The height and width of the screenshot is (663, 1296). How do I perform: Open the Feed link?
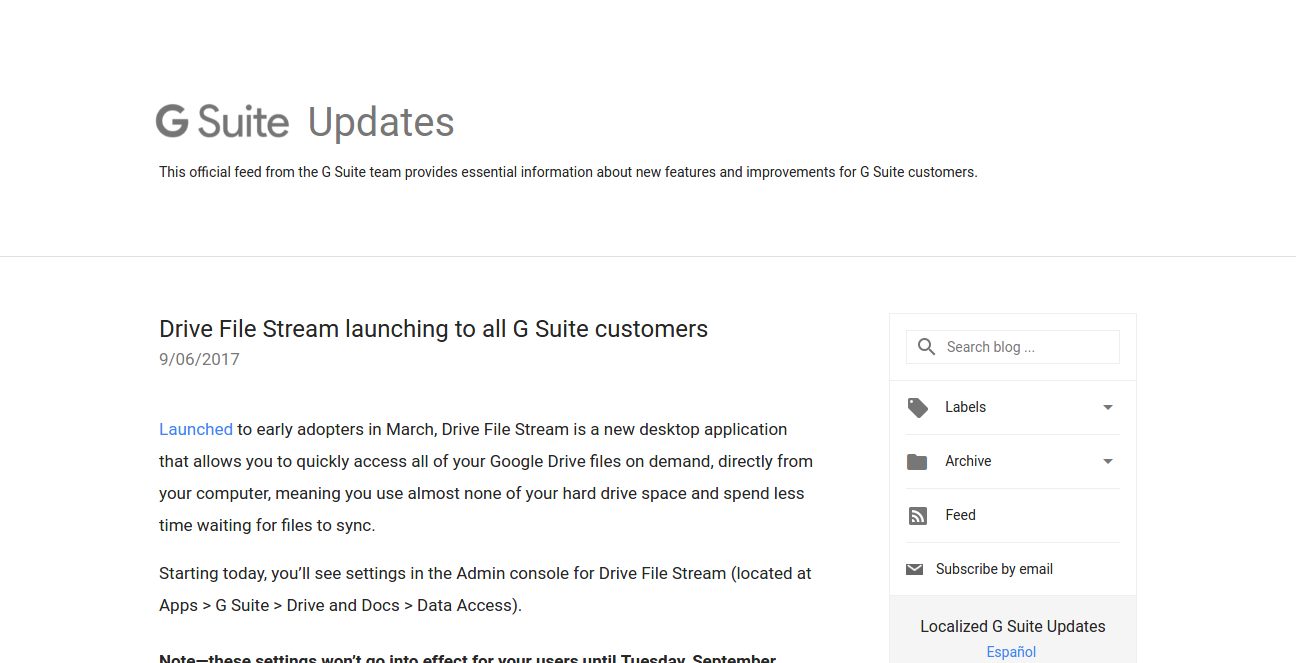coord(960,515)
